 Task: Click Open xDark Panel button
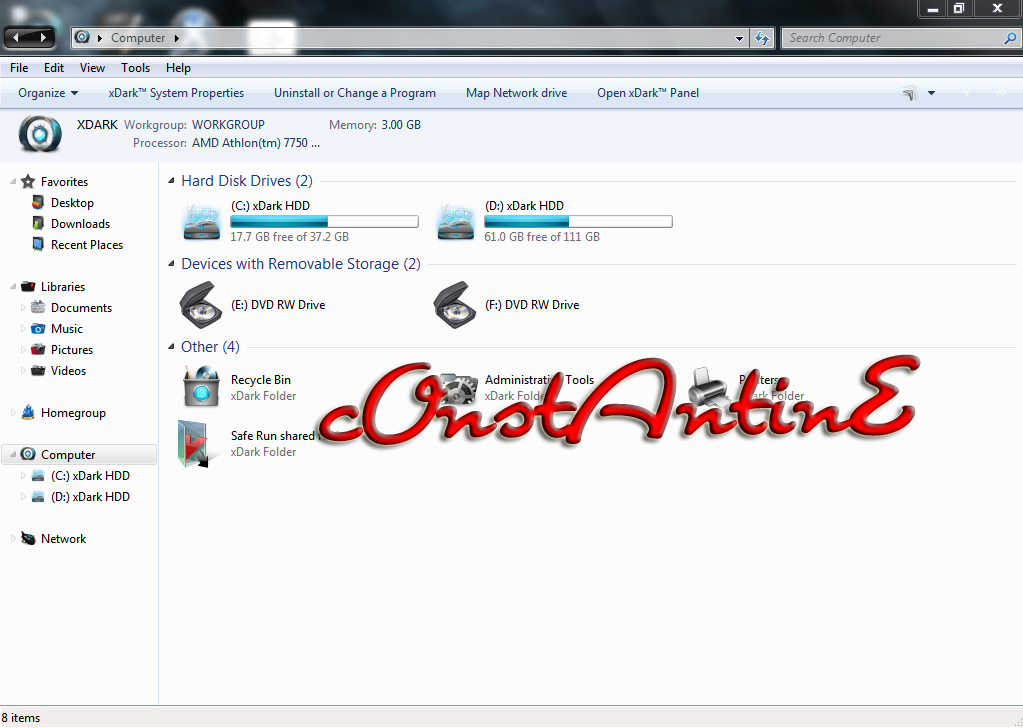[648, 93]
